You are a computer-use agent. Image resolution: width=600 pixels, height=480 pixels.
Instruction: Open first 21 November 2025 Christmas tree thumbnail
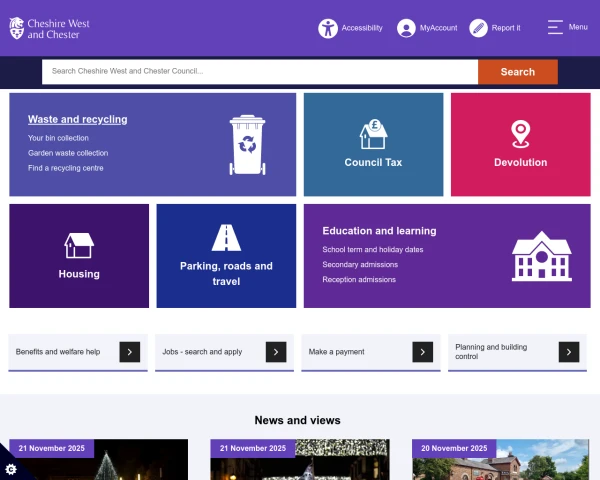(99, 459)
